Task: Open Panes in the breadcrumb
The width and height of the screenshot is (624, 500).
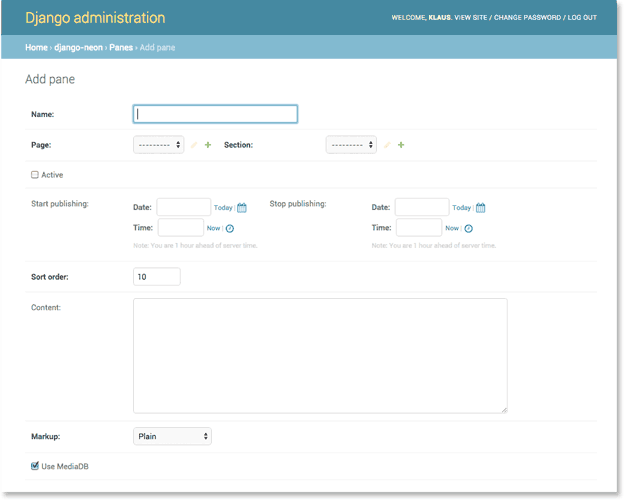Action: (x=121, y=47)
